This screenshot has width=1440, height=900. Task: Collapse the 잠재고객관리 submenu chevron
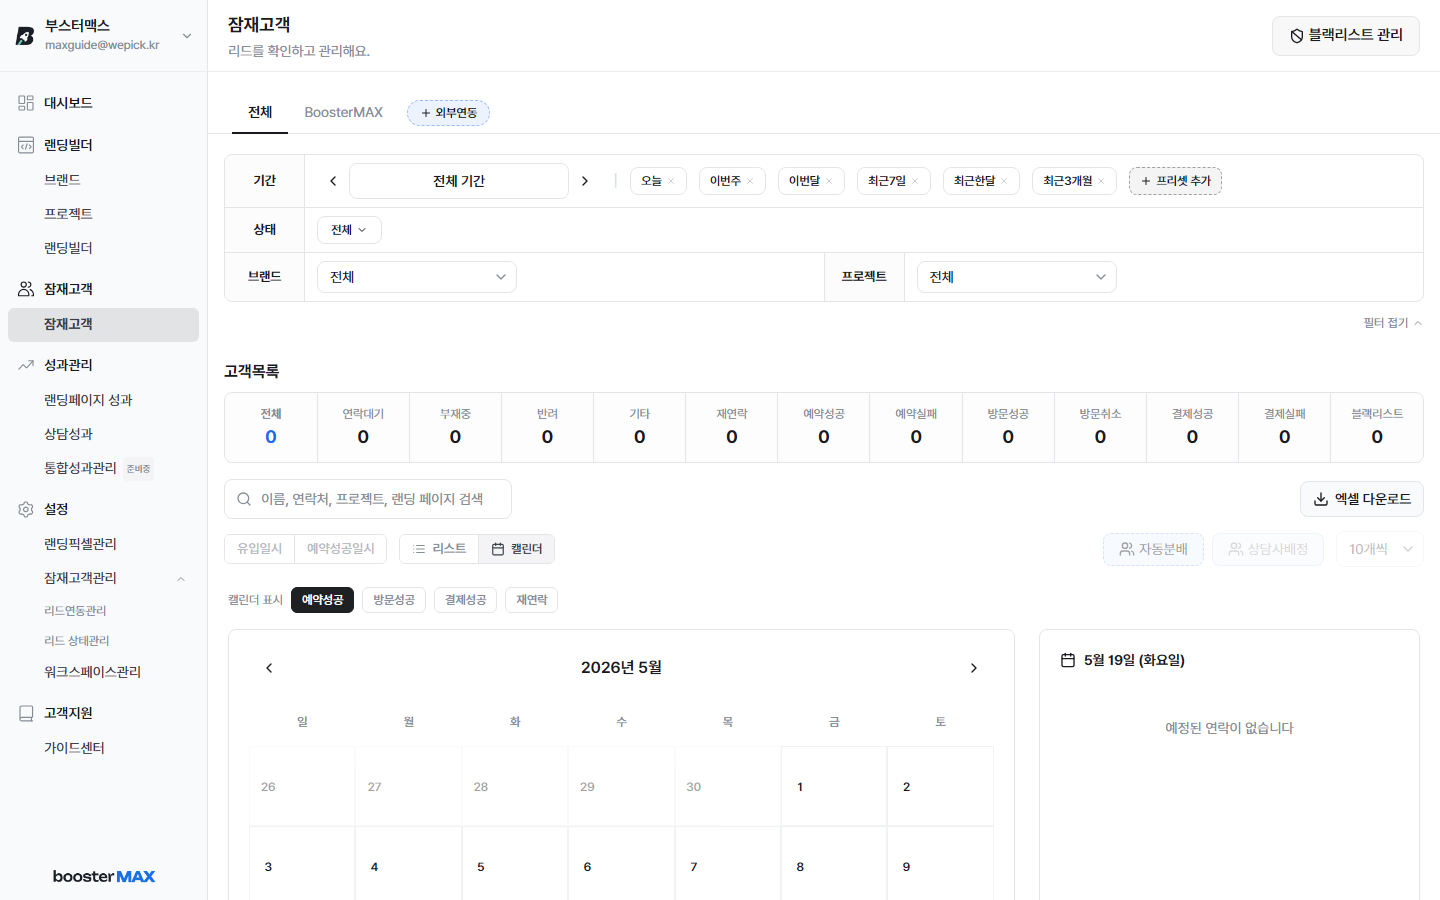[181, 579]
